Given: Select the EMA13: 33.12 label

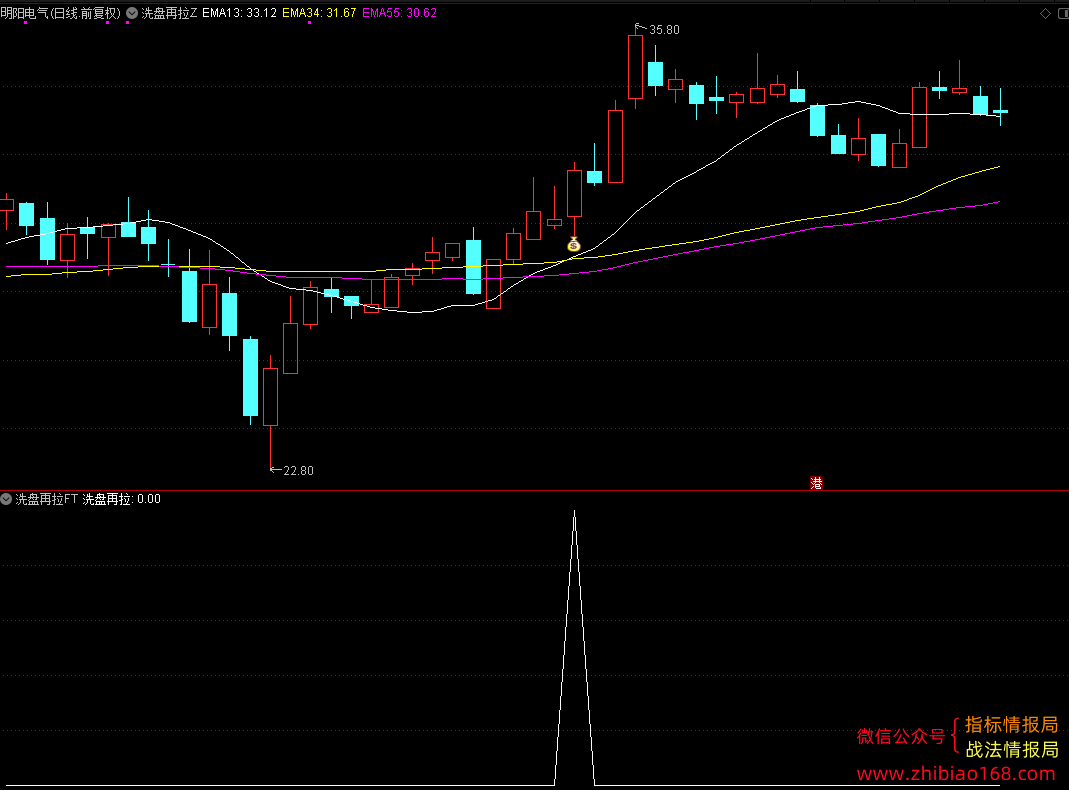Looking at the screenshot, I should coord(239,13).
